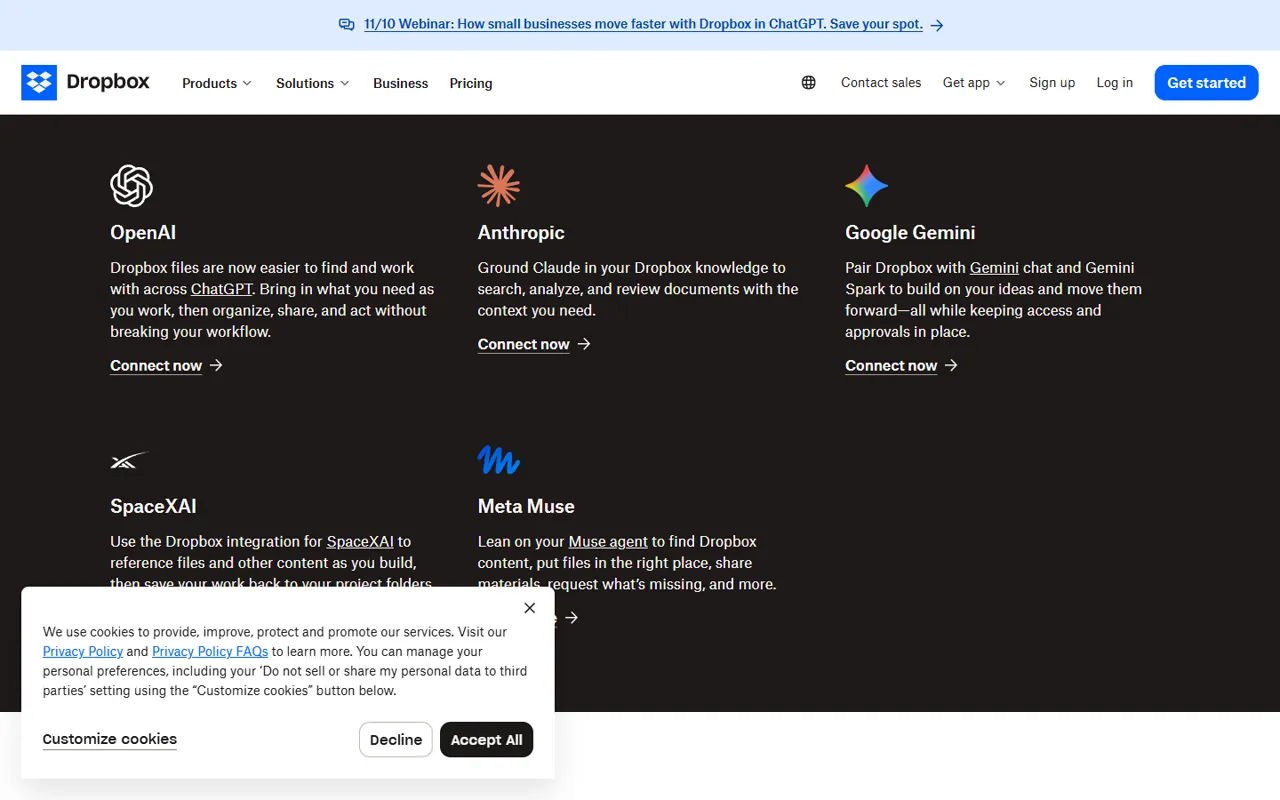The height and width of the screenshot is (800, 1280).
Task: Click the Anthropic starburst logo
Action: pos(499,186)
